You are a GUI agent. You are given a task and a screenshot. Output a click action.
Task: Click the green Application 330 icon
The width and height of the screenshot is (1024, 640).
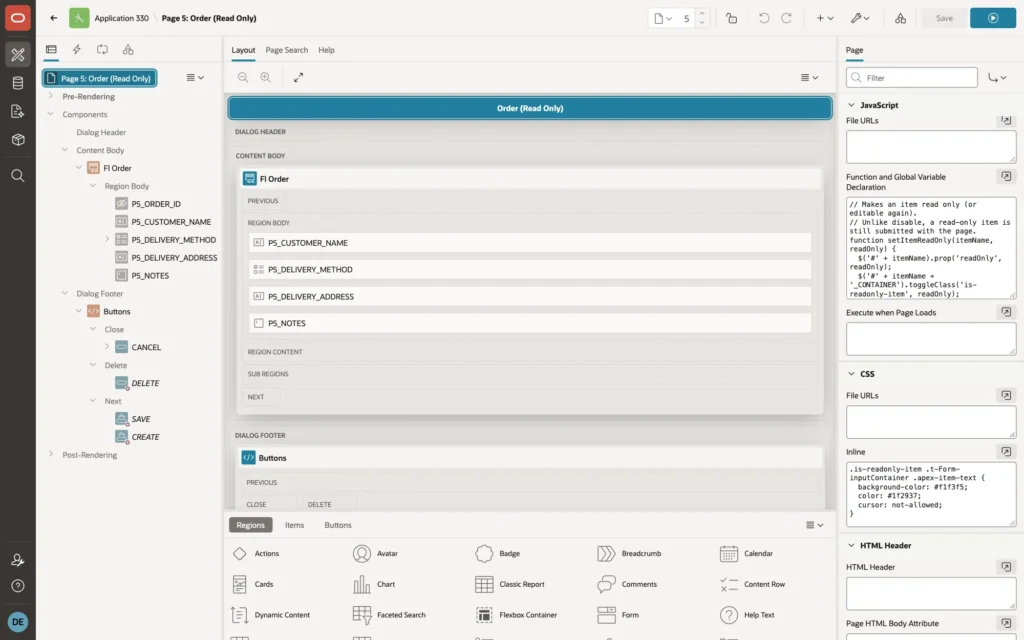pyautogui.click(x=79, y=18)
